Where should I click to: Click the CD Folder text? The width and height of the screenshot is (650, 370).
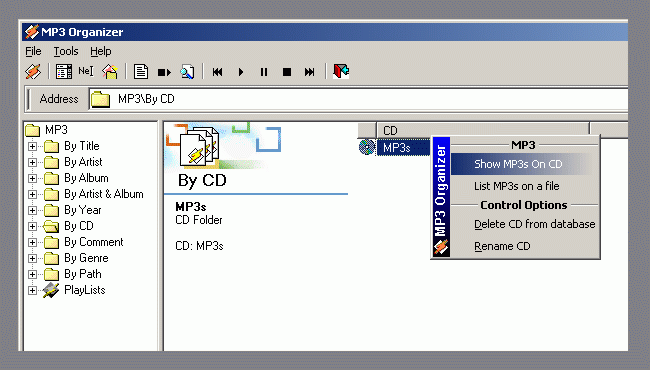tap(199, 220)
